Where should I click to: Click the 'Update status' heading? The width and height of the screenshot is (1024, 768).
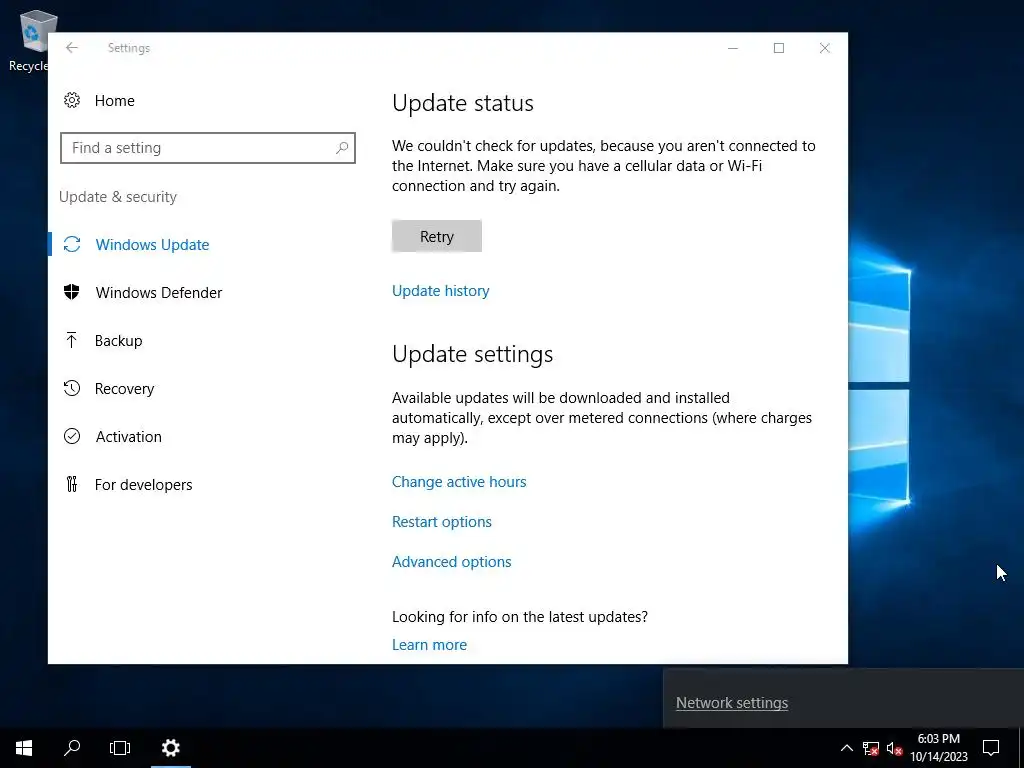click(x=463, y=103)
